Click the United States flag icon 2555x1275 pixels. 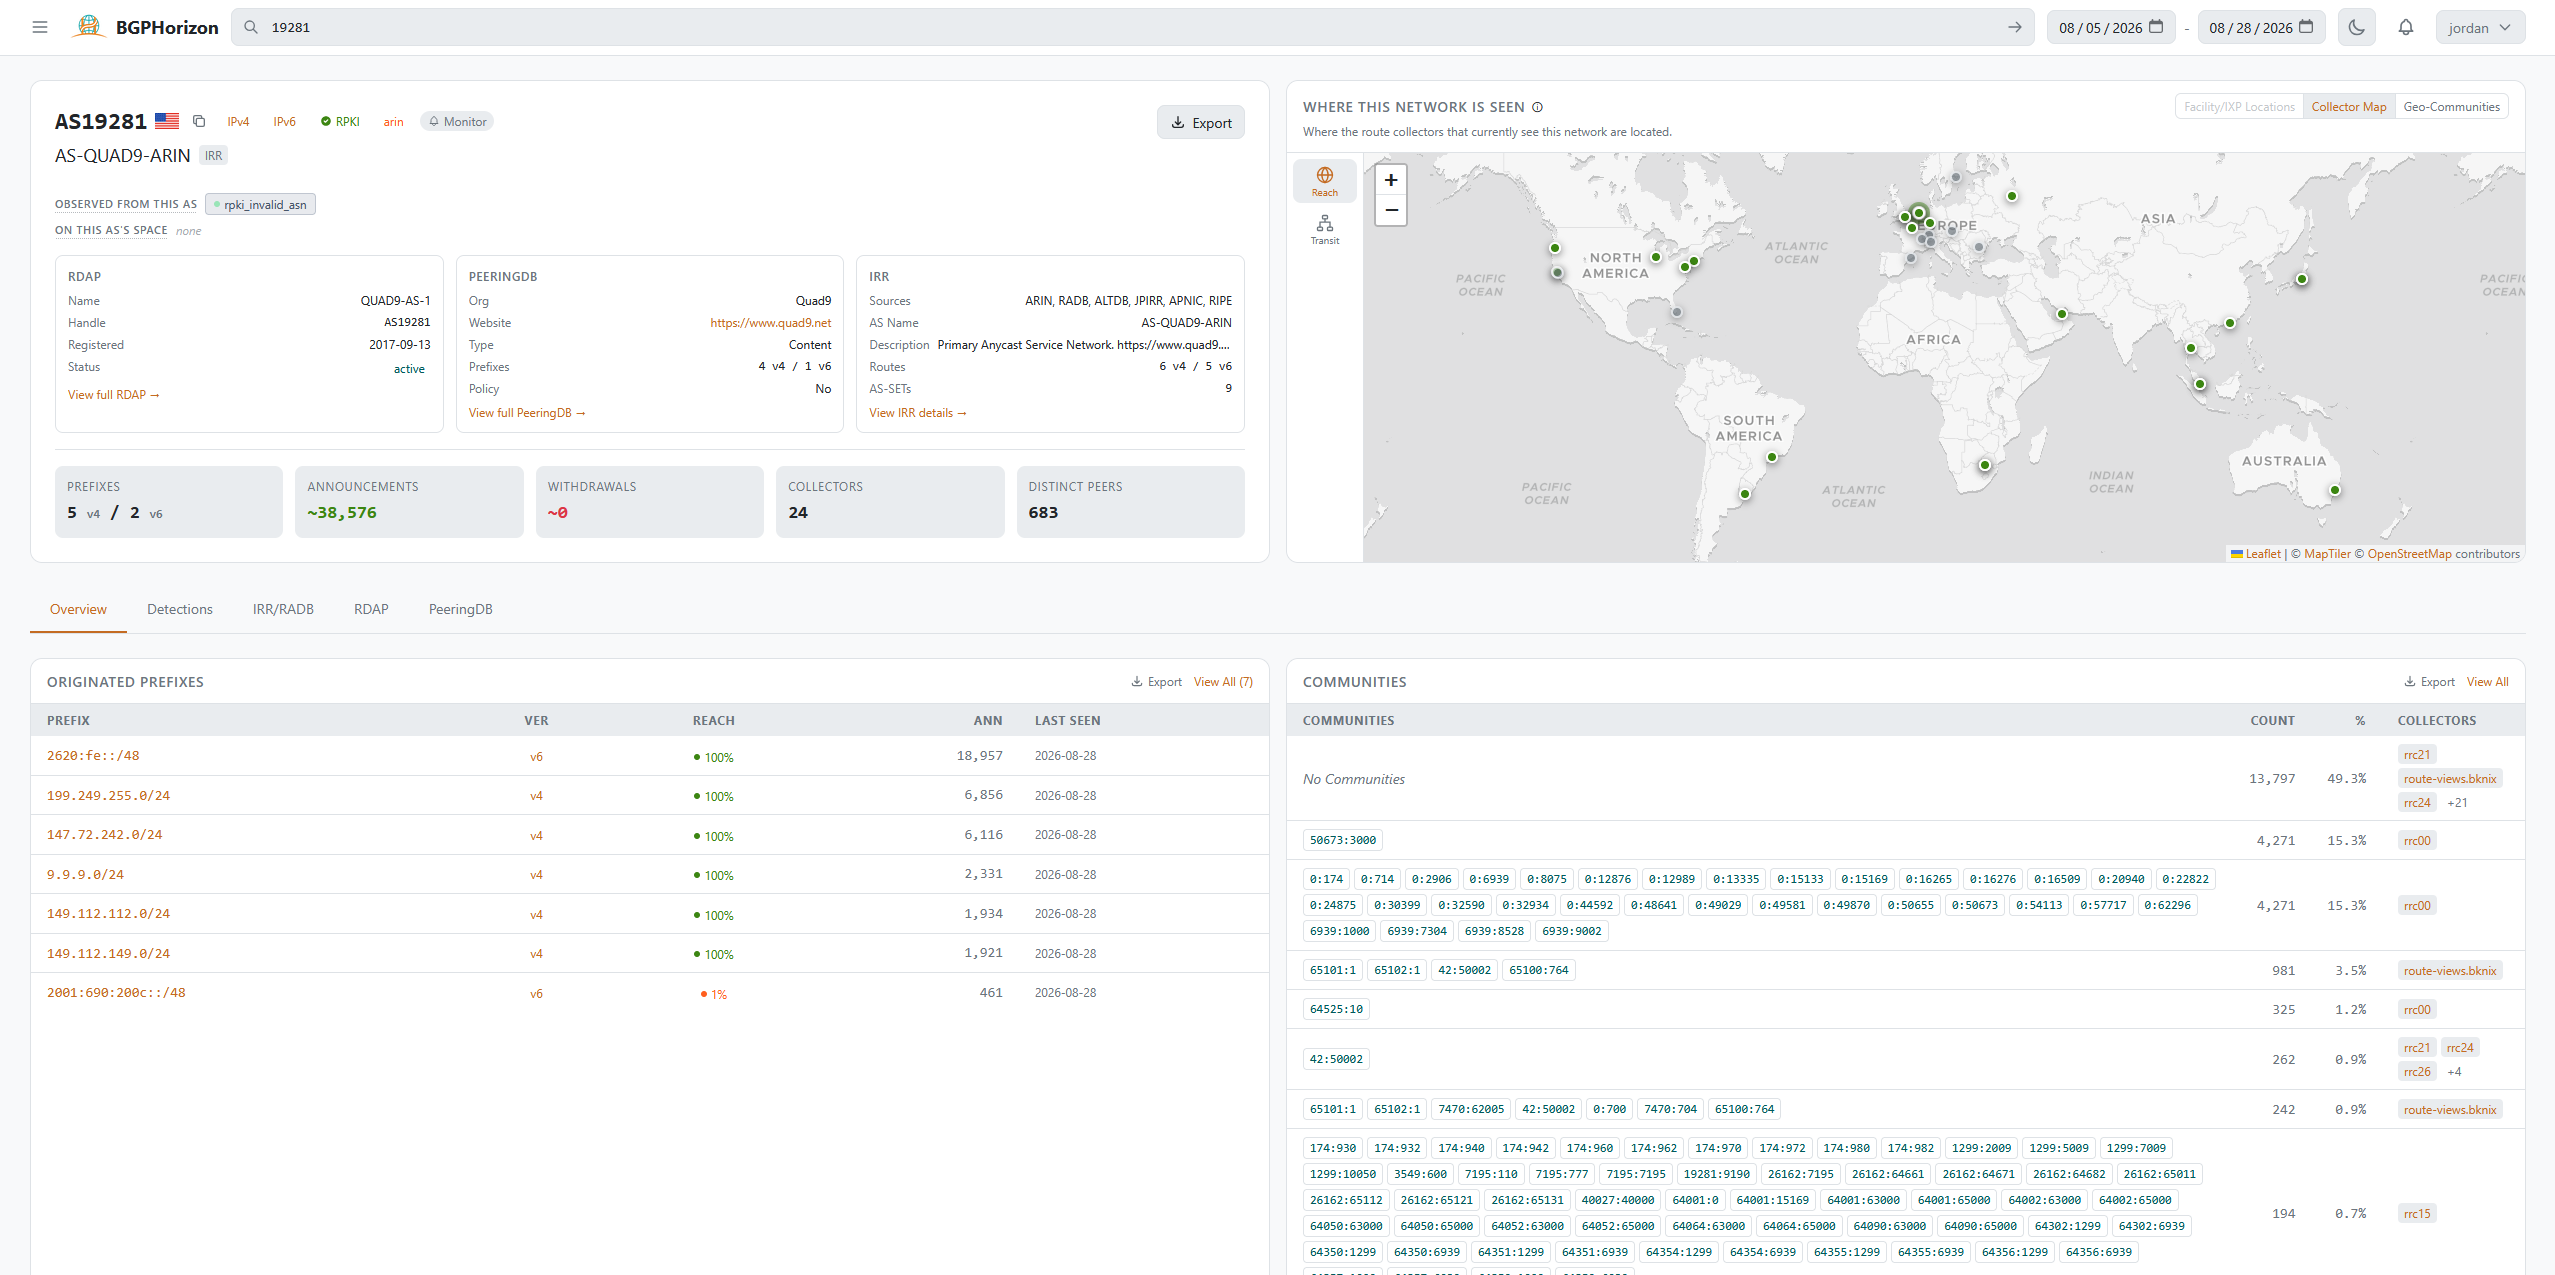click(167, 121)
